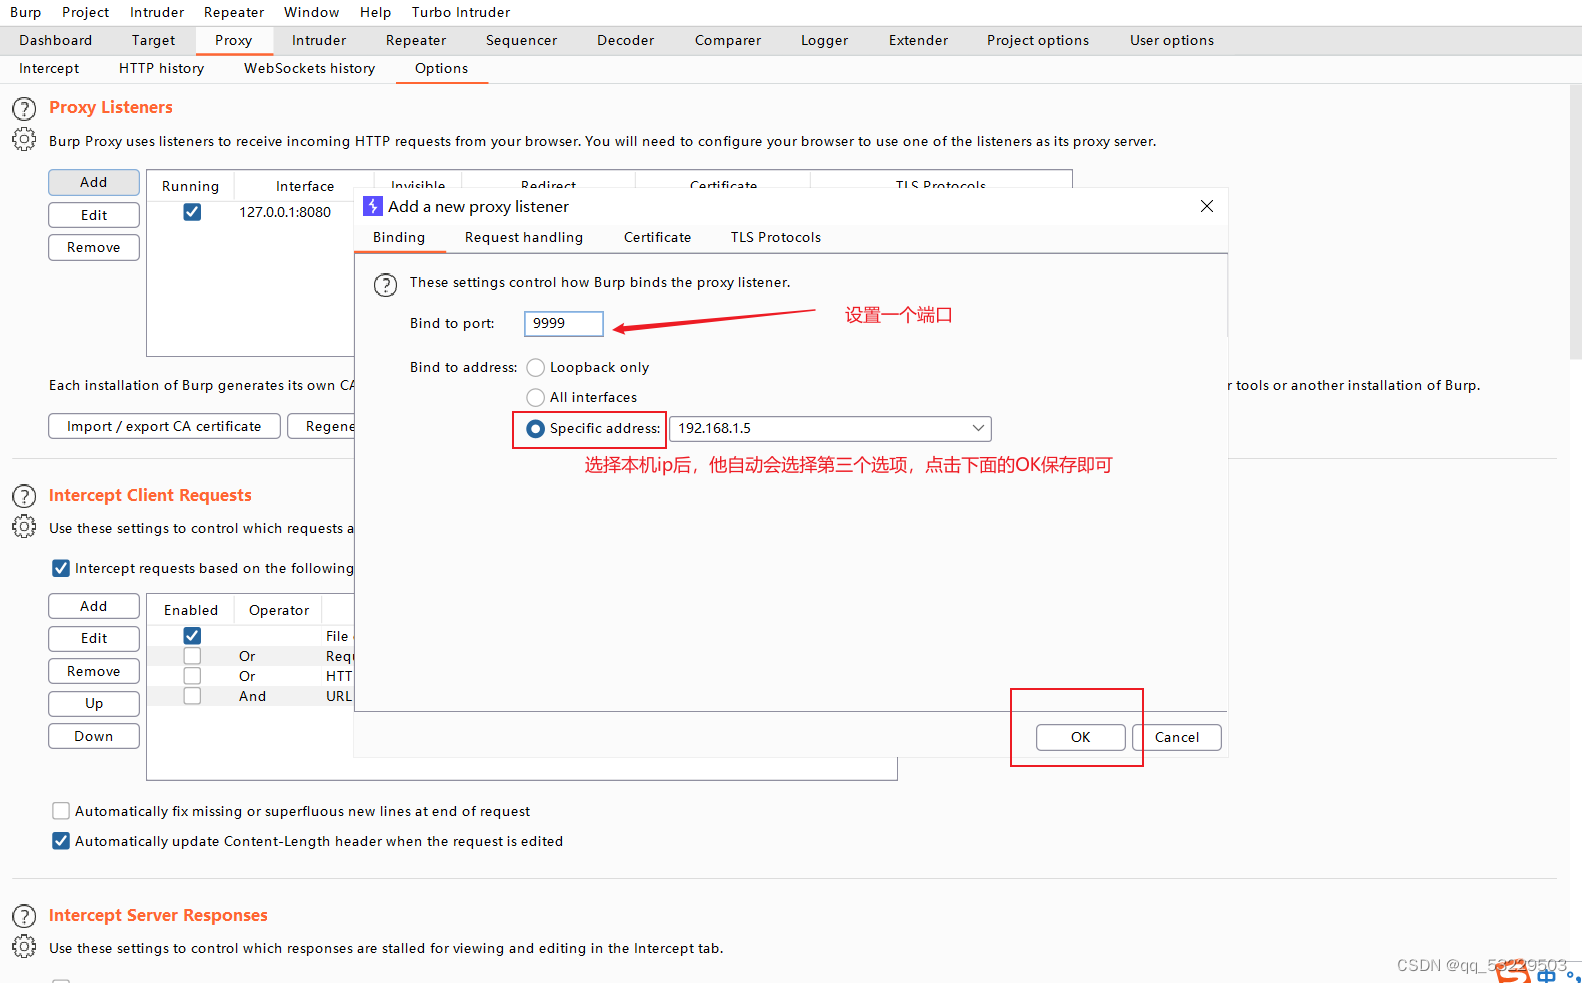The height and width of the screenshot is (983, 1582).
Task: Click Edit under Intercept Client Requests
Action: tap(94, 638)
